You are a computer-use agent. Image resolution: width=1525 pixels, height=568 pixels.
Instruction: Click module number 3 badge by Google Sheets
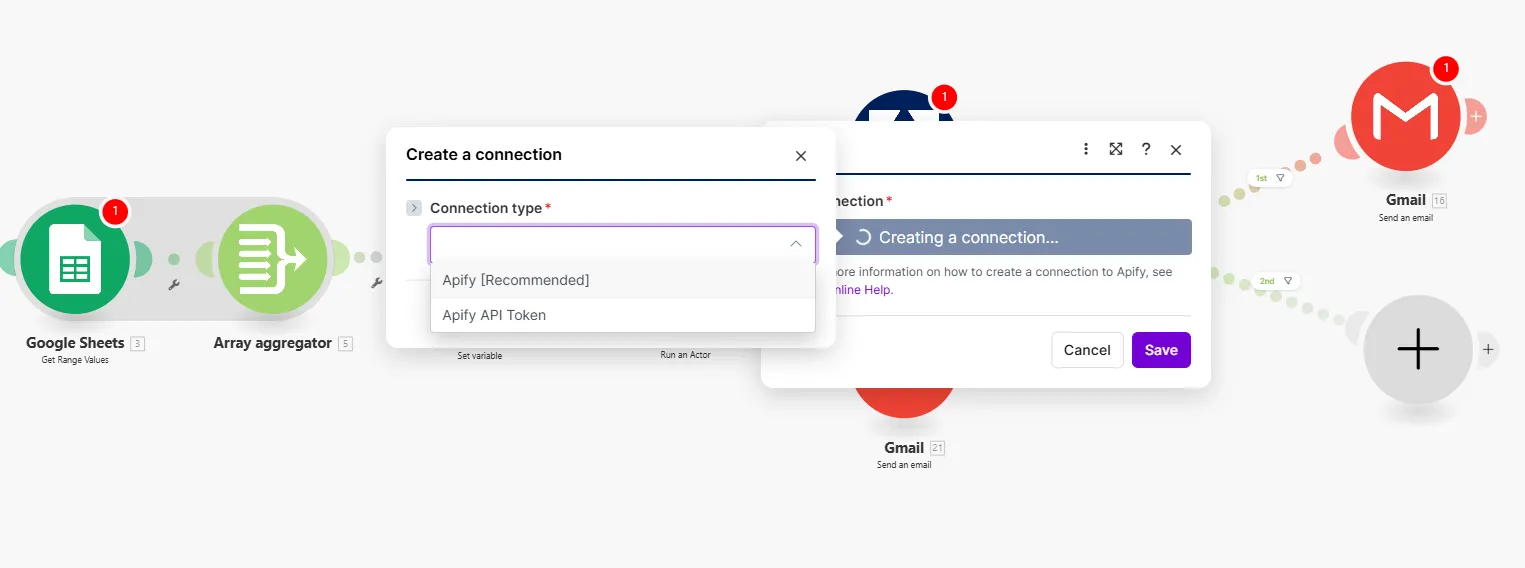point(138,344)
